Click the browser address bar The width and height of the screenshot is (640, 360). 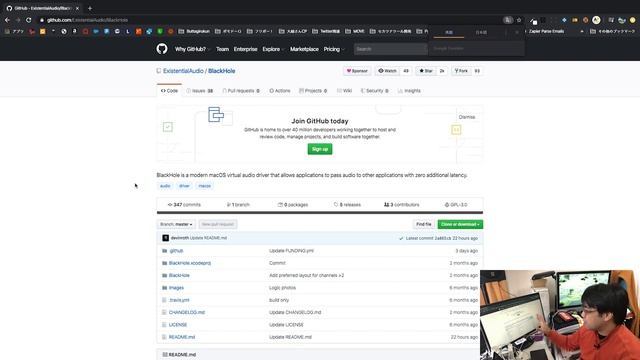click(269, 20)
